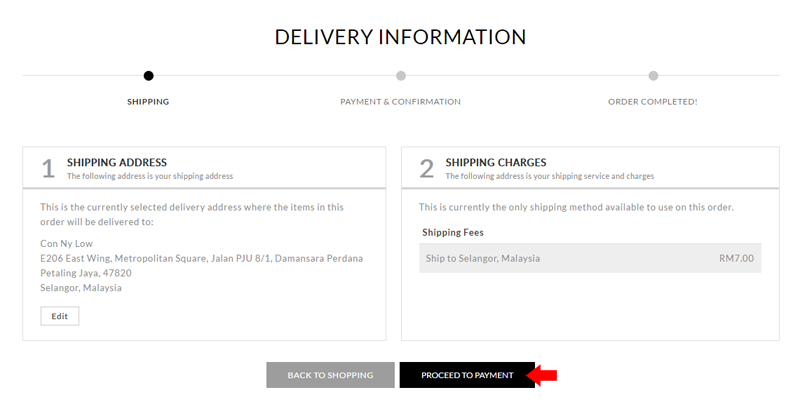Proceed to payment
The image size is (800, 409).
[x=467, y=375]
